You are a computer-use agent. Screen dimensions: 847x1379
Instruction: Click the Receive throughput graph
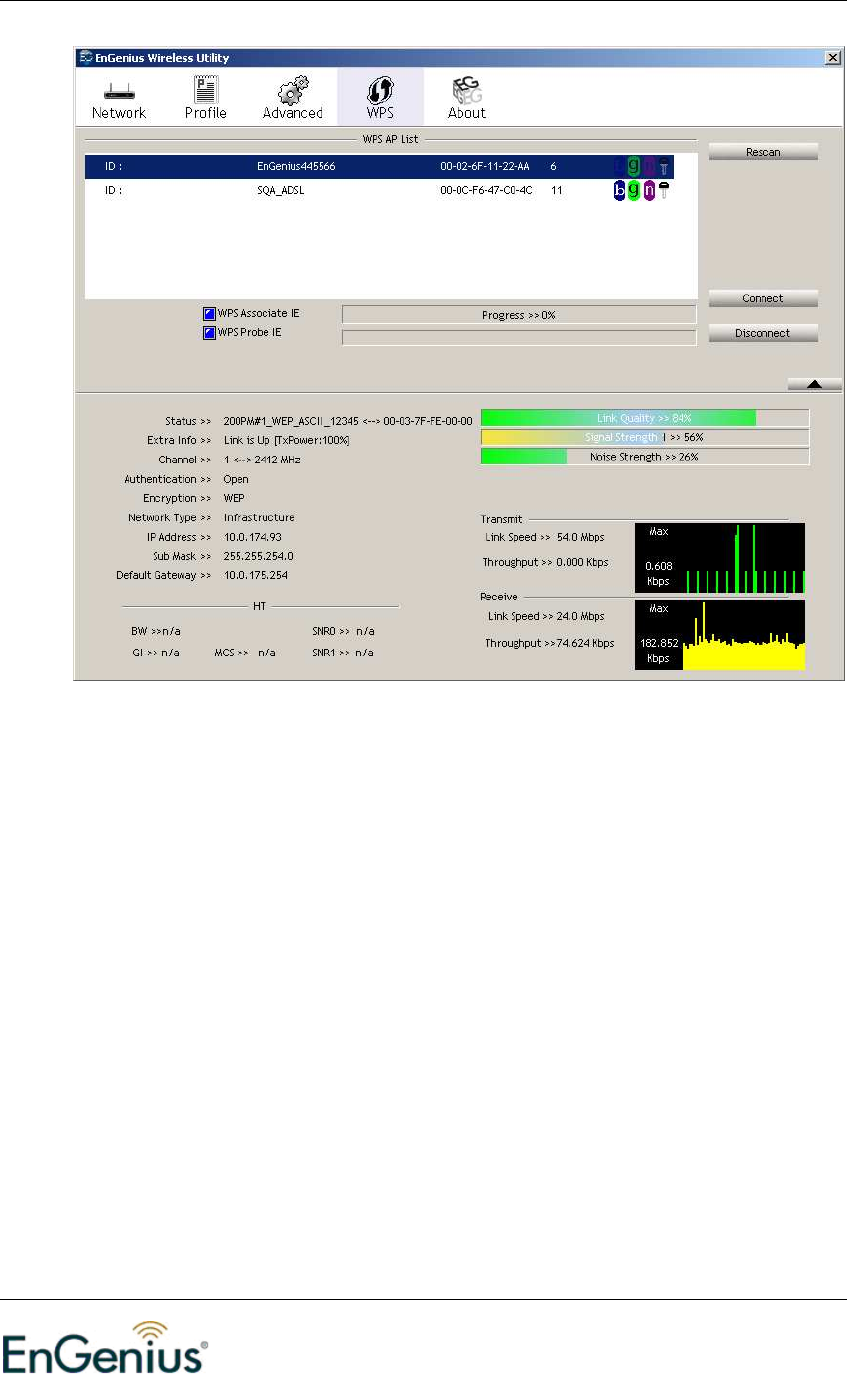[x=720, y=635]
